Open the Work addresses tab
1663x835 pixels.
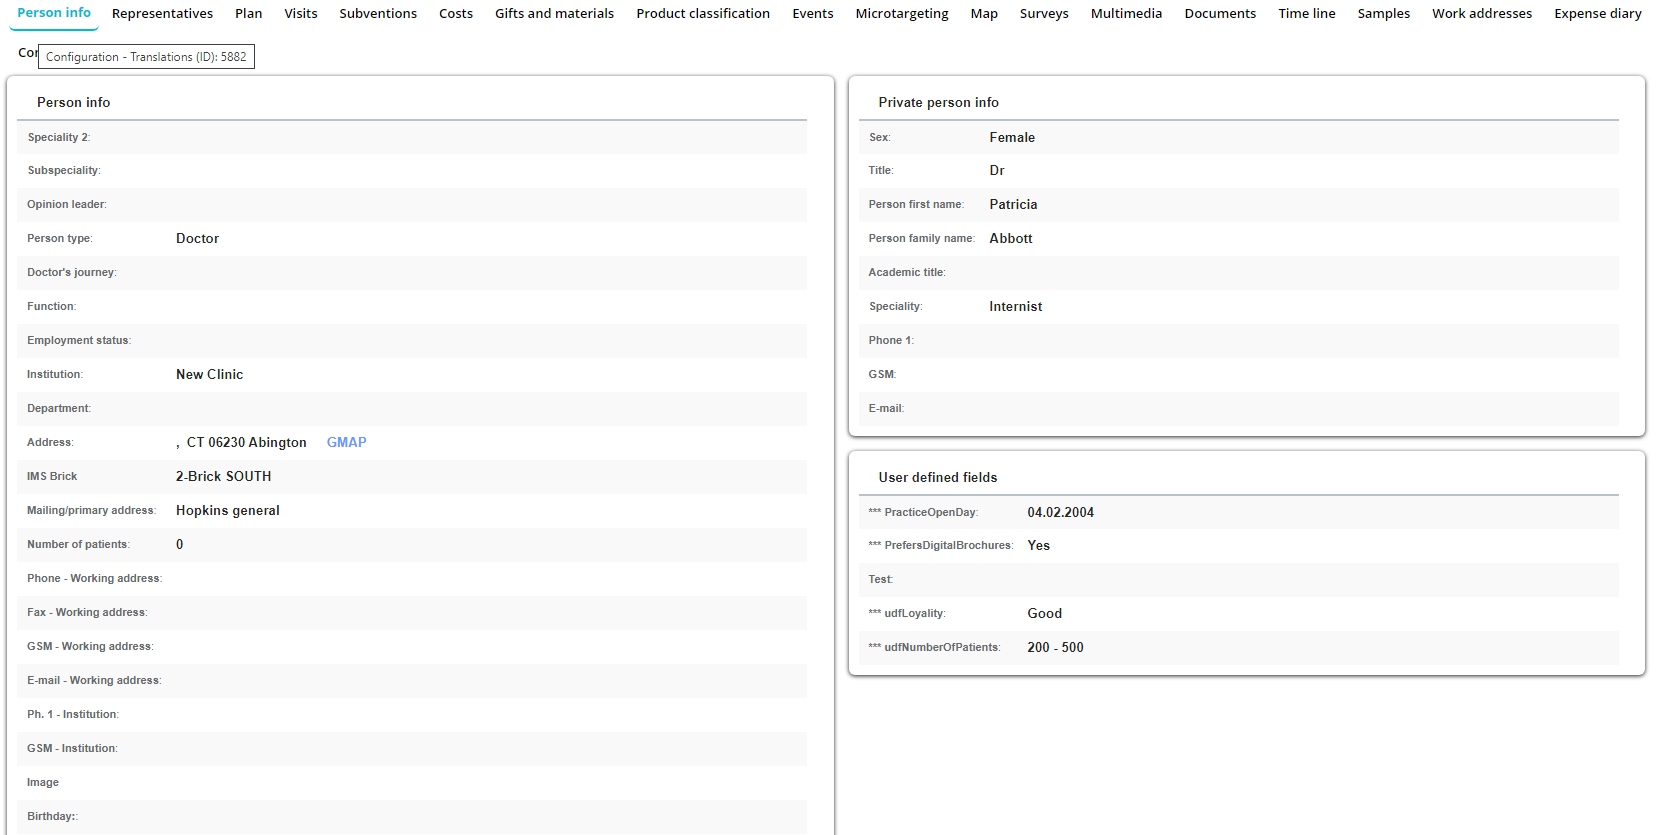point(1481,14)
